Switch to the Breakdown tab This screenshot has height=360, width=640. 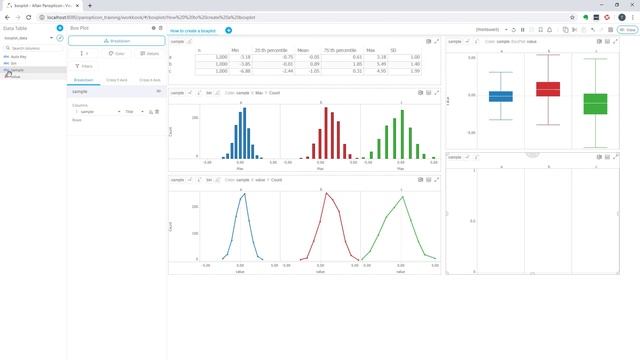pyautogui.click(x=84, y=80)
